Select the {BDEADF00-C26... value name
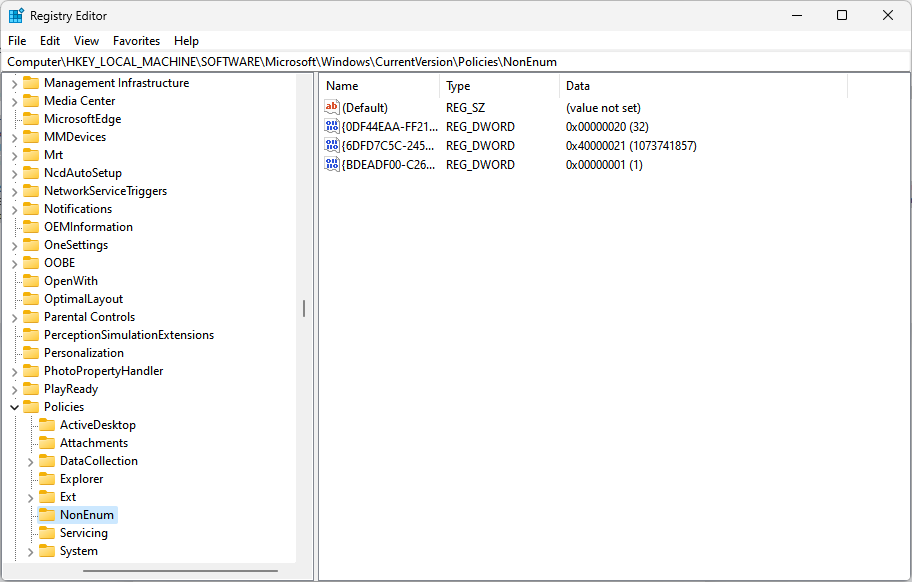 [x=388, y=165]
